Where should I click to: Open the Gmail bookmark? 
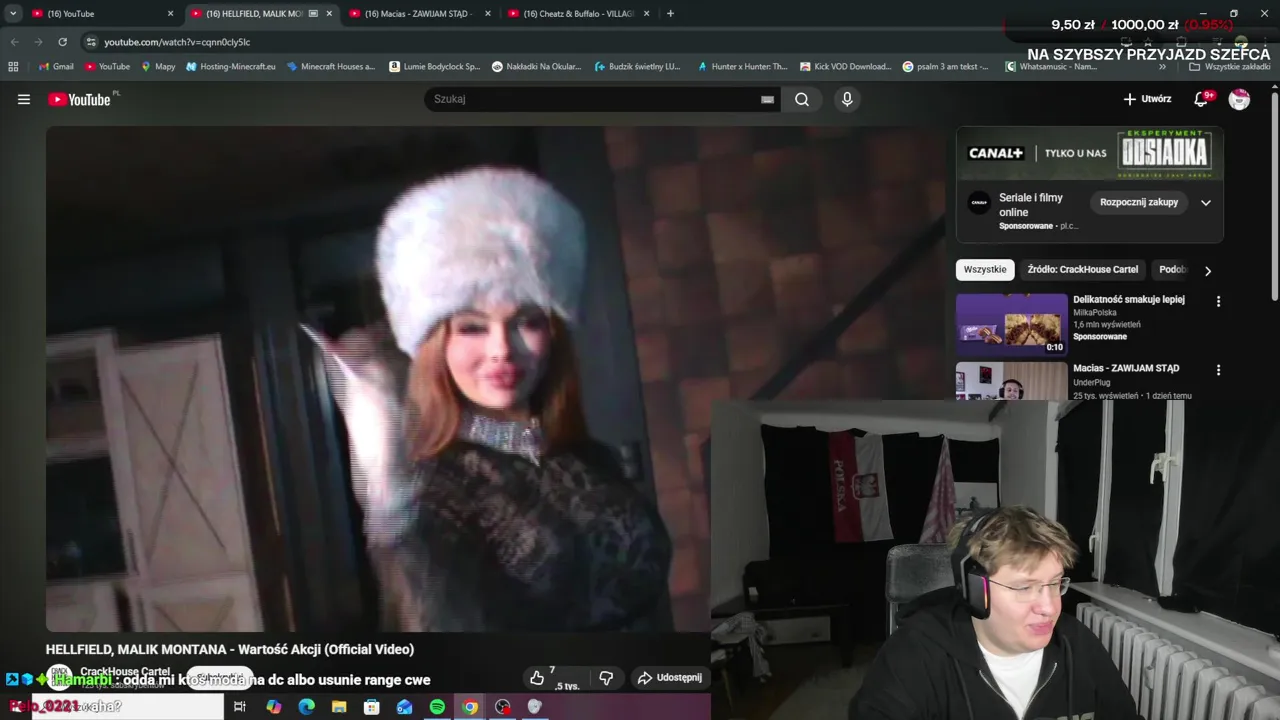[x=55, y=66]
